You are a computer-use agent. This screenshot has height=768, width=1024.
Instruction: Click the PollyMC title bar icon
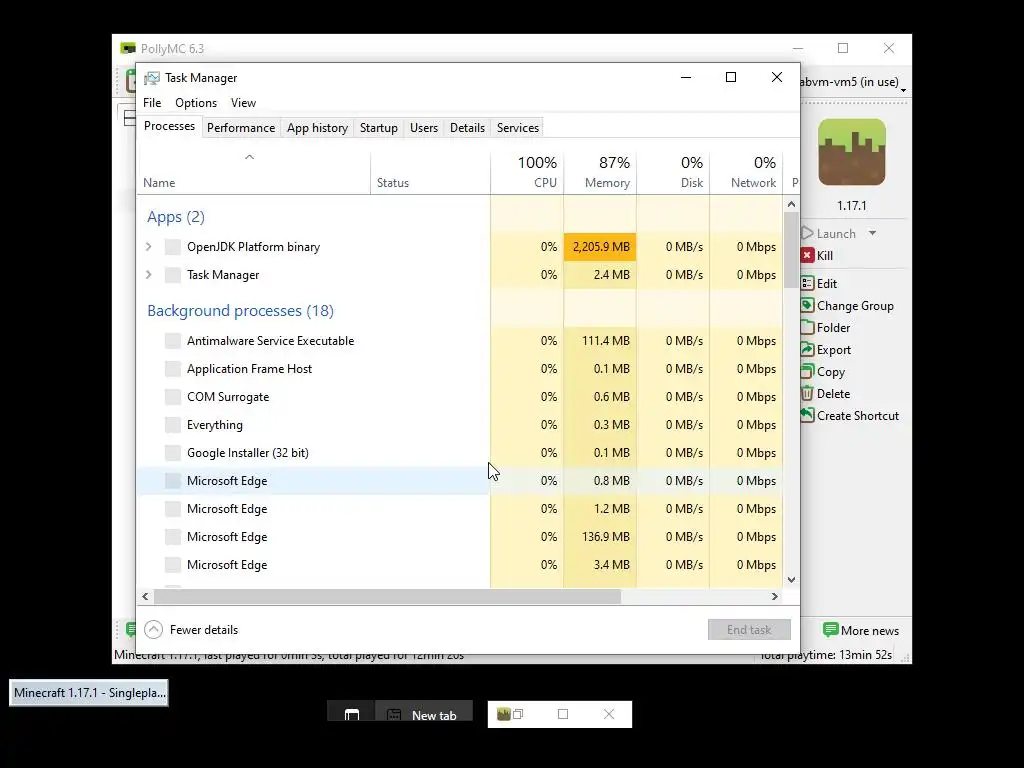coord(128,48)
